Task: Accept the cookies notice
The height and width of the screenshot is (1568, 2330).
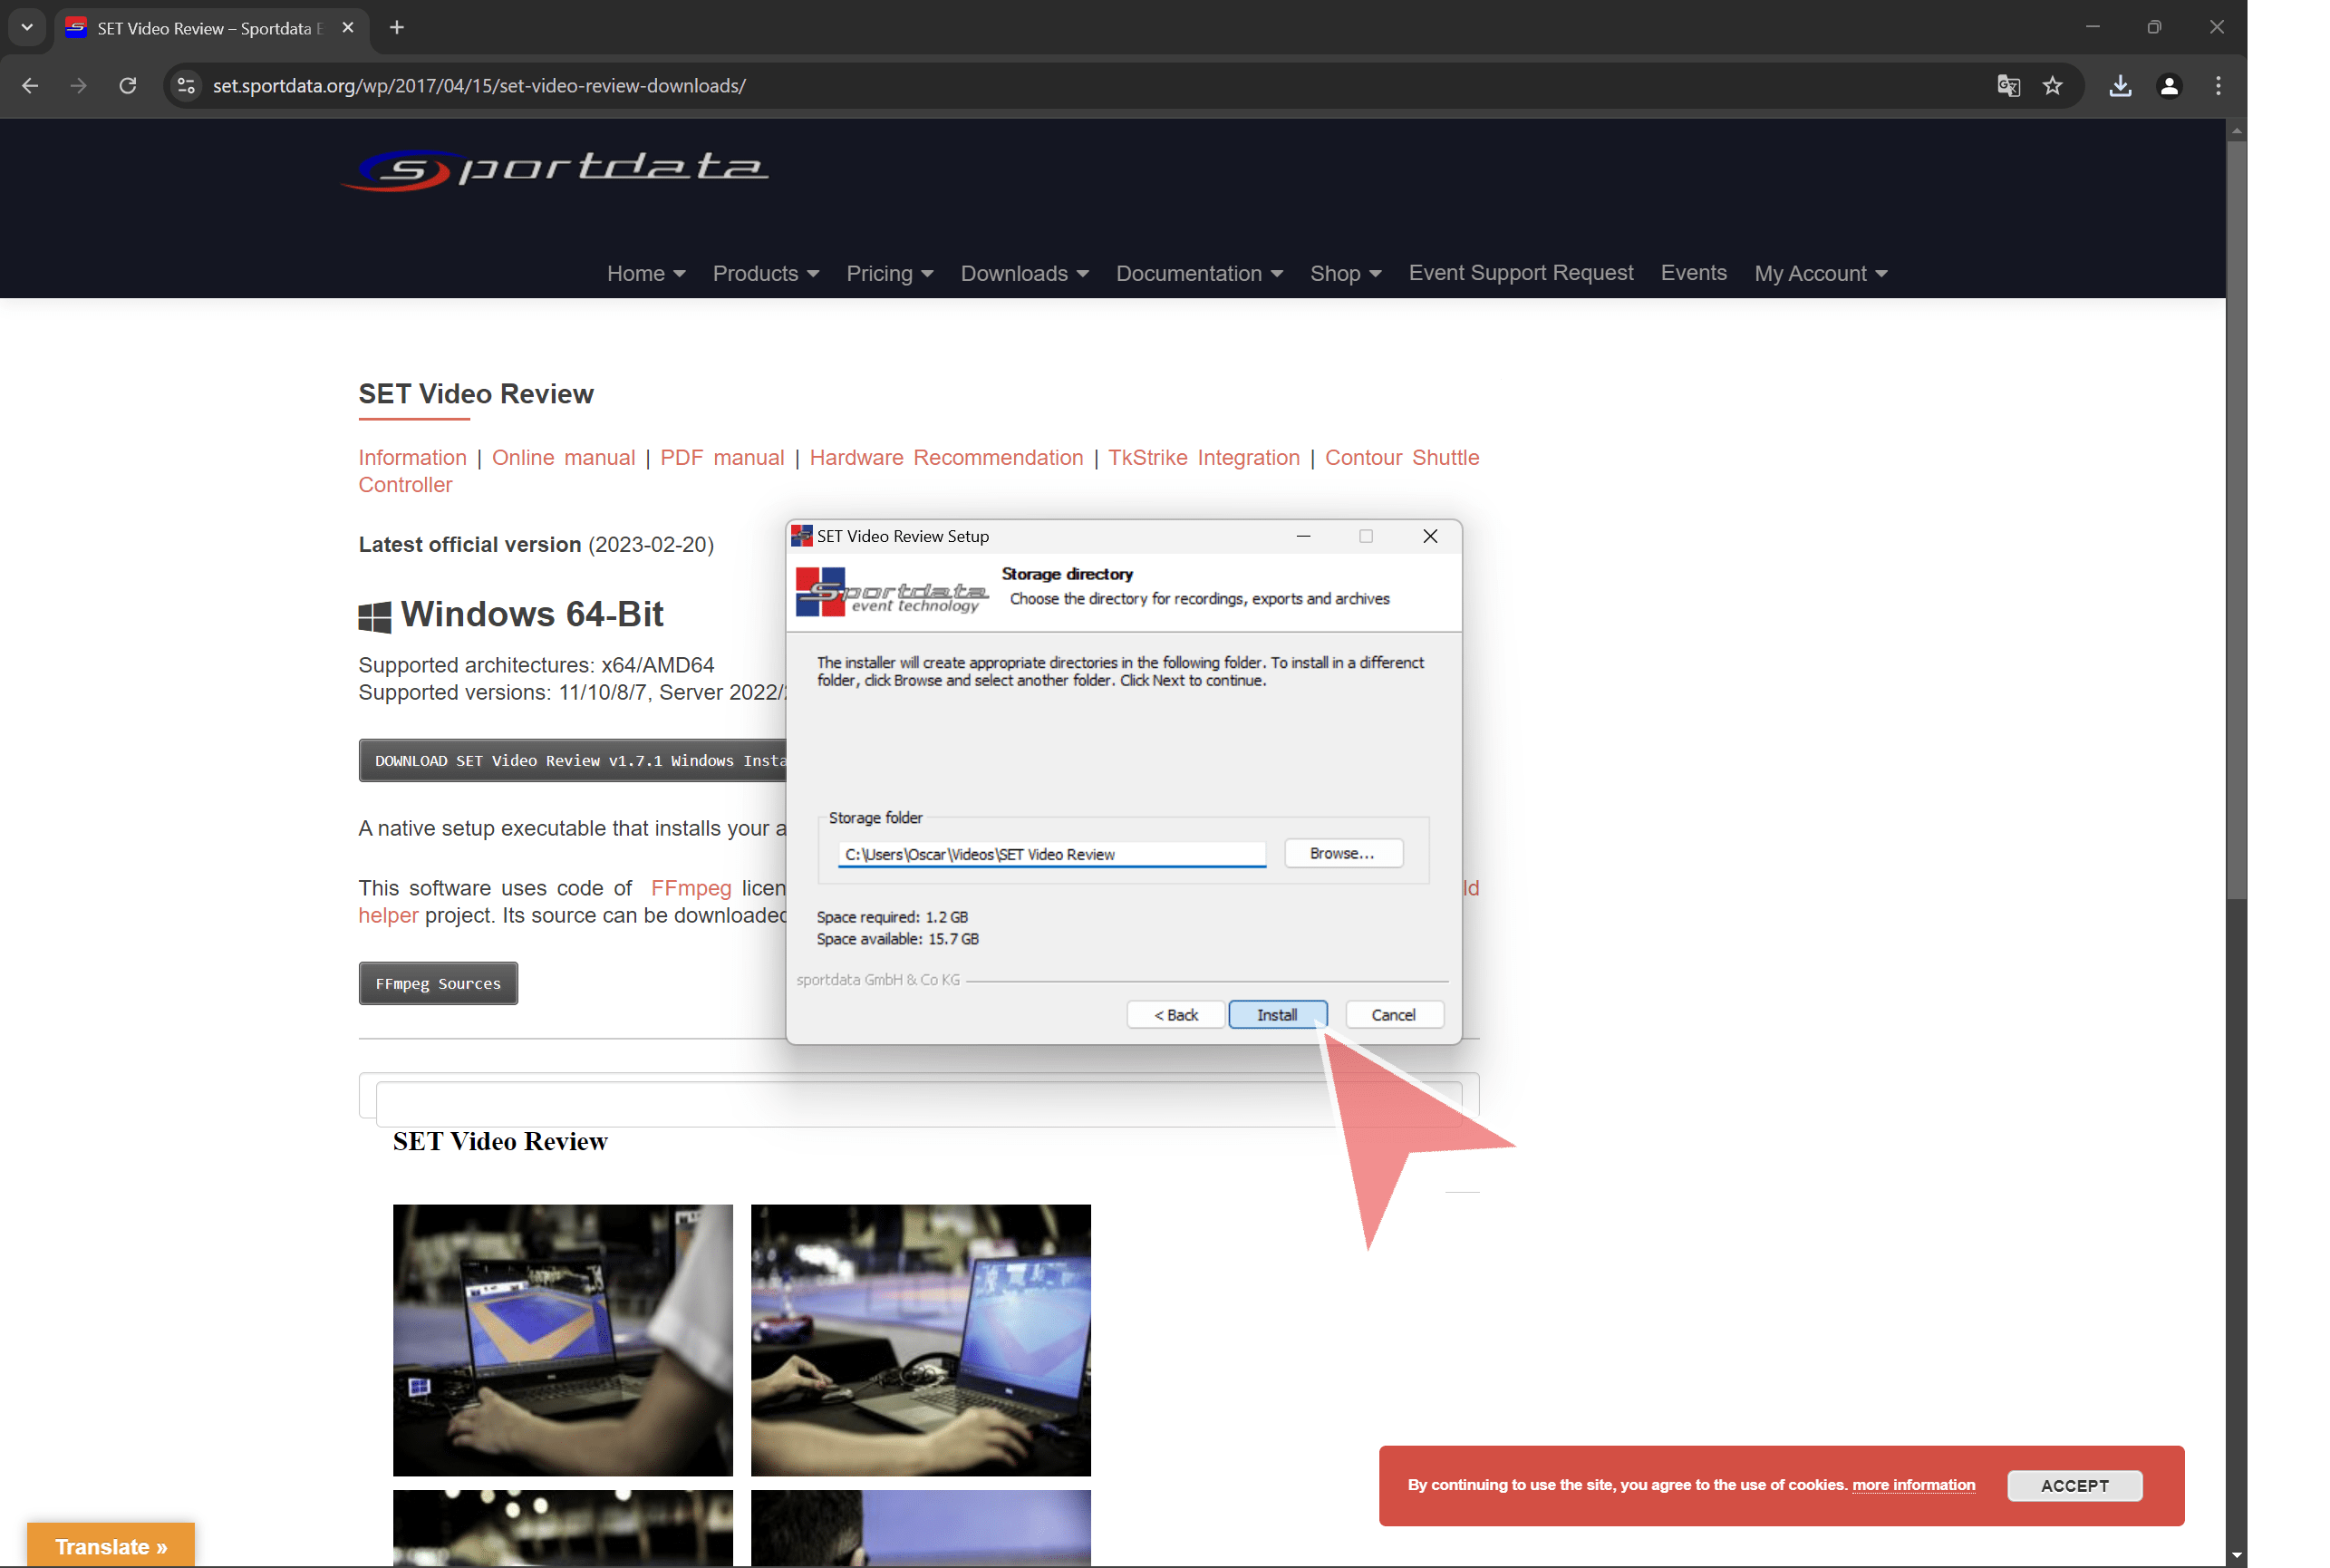Action: [2074, 1485]
